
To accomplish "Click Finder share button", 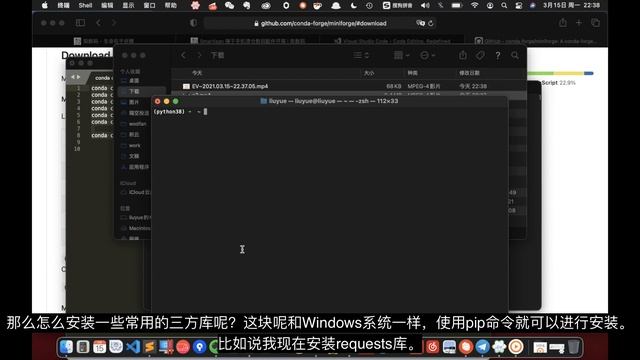I will pyautogui.click(x=462, y=55).
